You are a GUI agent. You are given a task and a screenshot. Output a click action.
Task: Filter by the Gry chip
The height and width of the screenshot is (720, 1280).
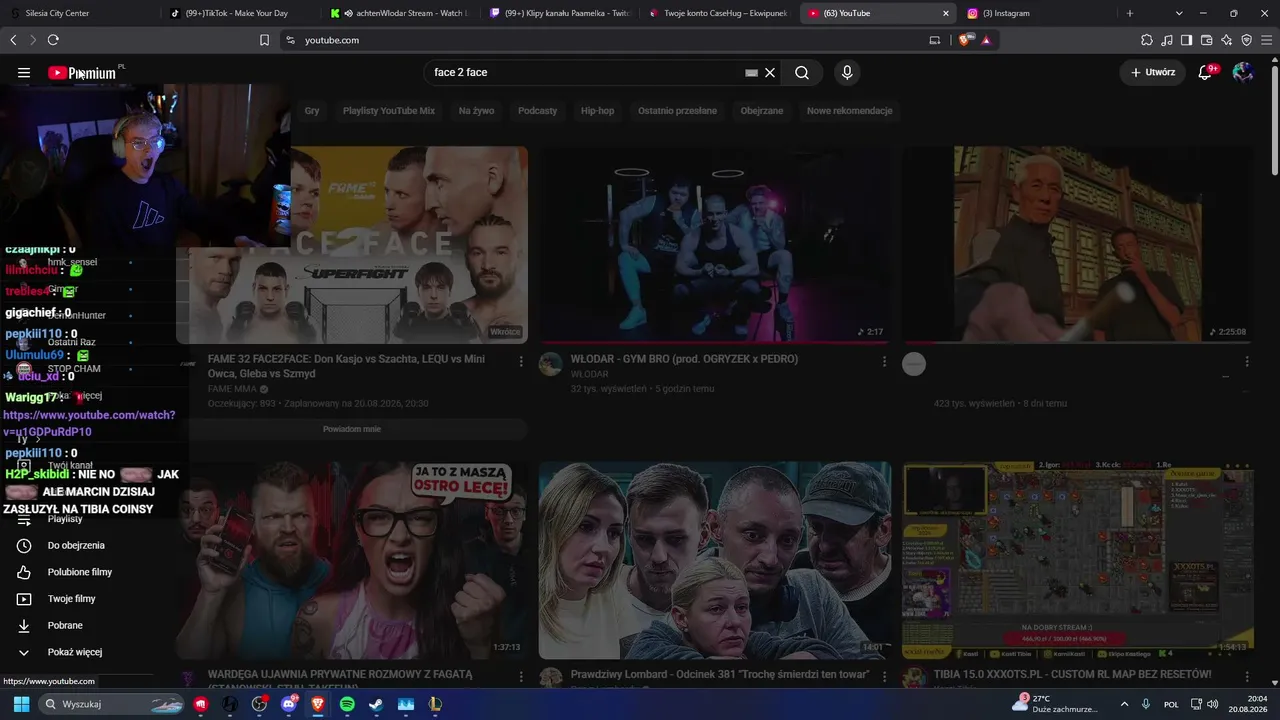312,111
